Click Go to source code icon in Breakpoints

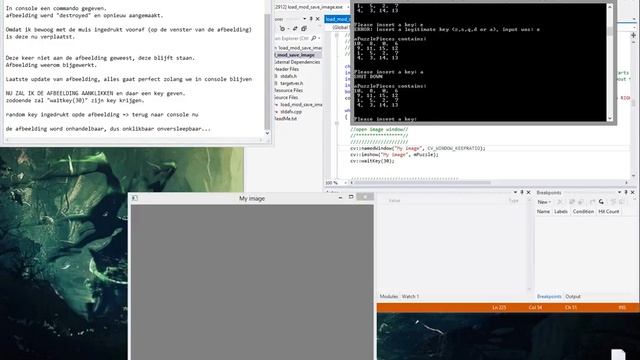[x=613, y=202]
